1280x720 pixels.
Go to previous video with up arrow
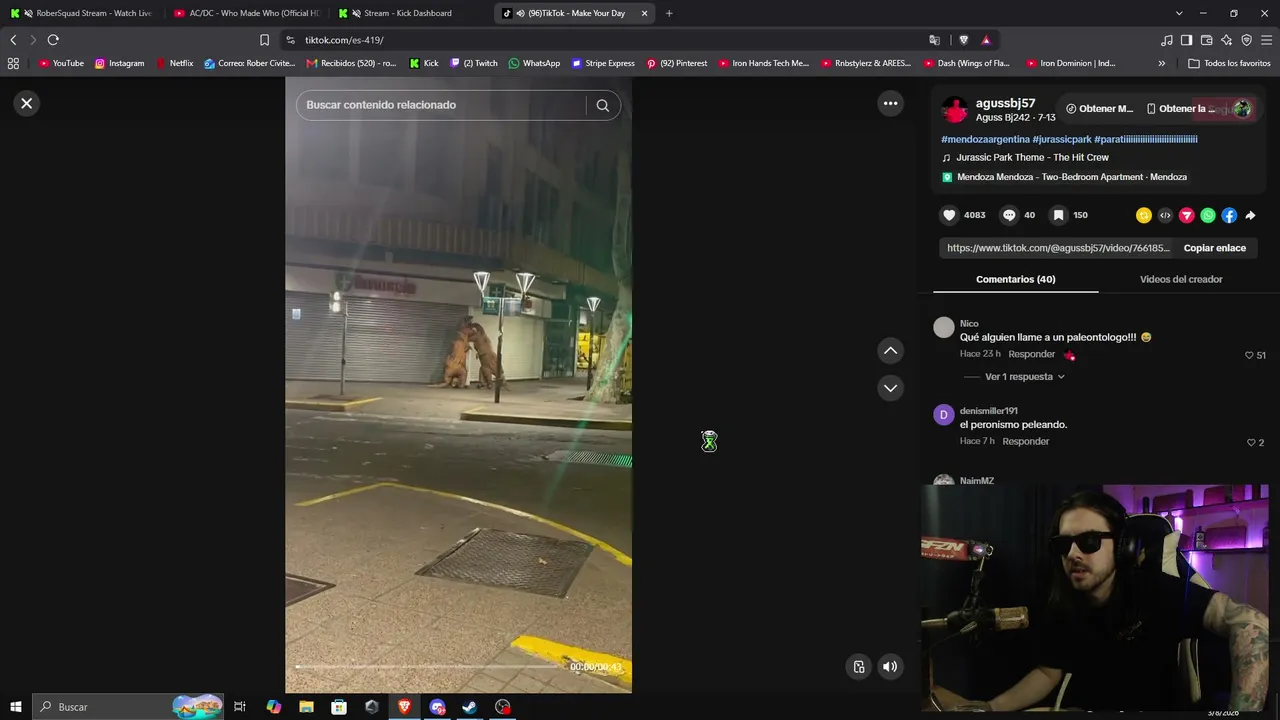[890, 350]
